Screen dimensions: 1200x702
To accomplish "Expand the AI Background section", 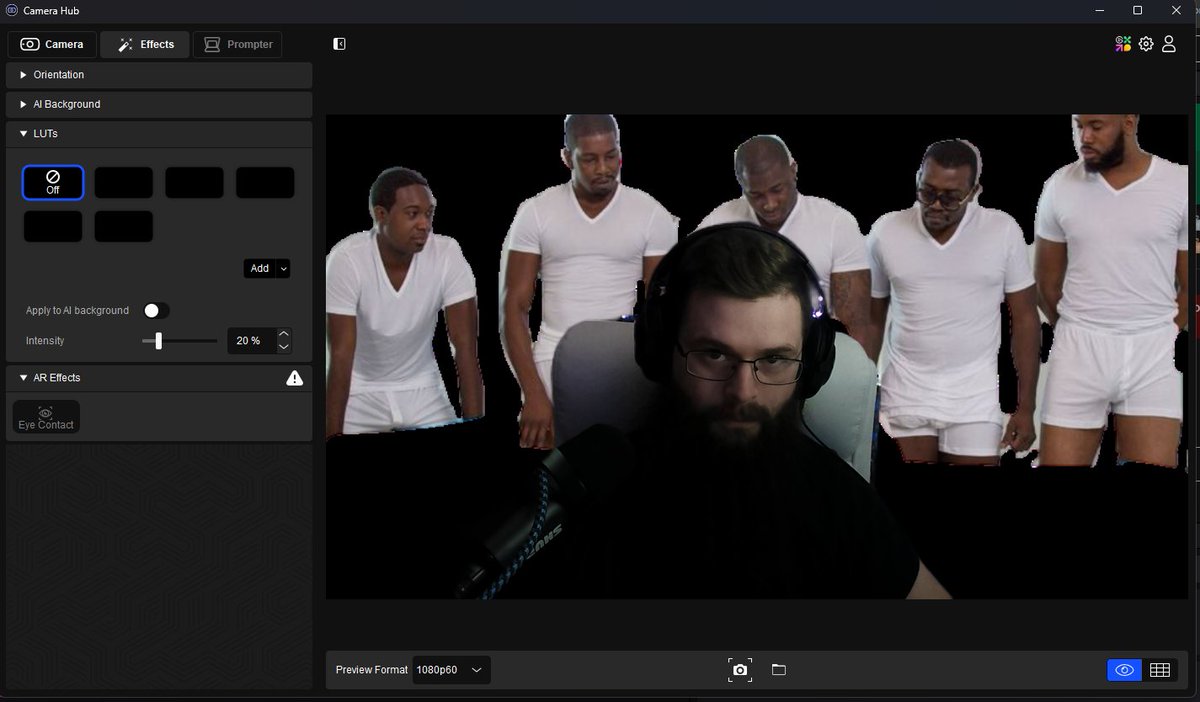I will coord(159,104).
